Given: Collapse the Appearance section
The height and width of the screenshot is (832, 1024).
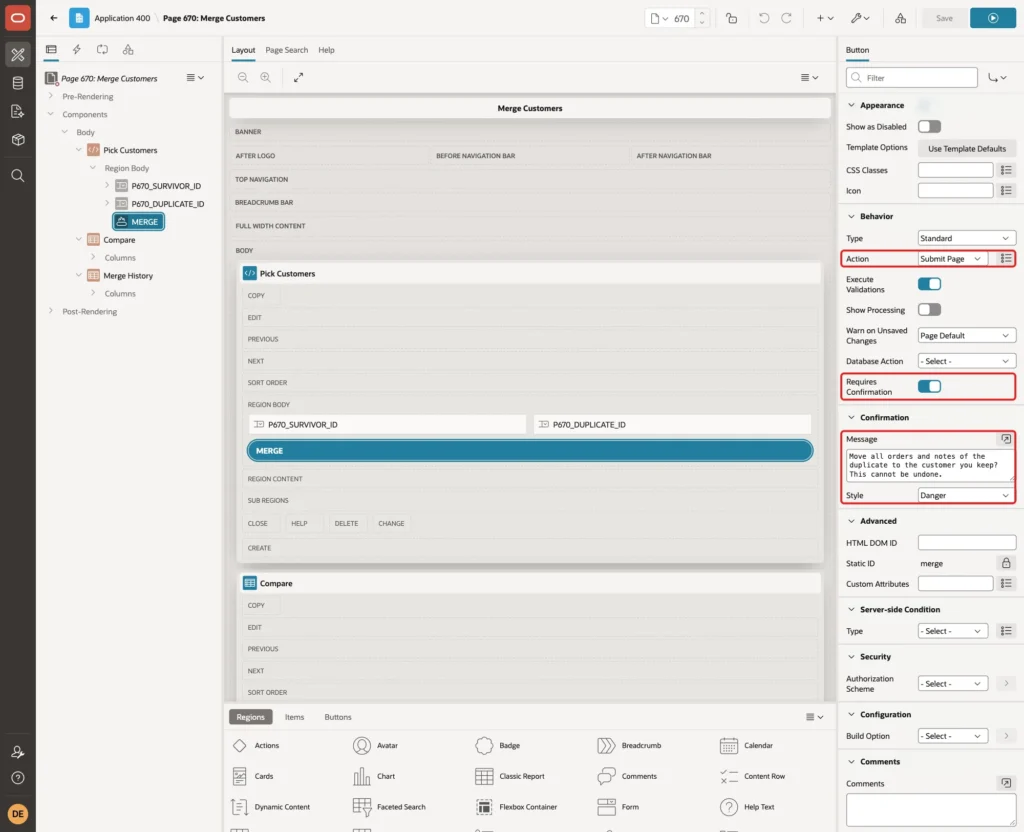Looking at the screenshot, I should 851,105.
